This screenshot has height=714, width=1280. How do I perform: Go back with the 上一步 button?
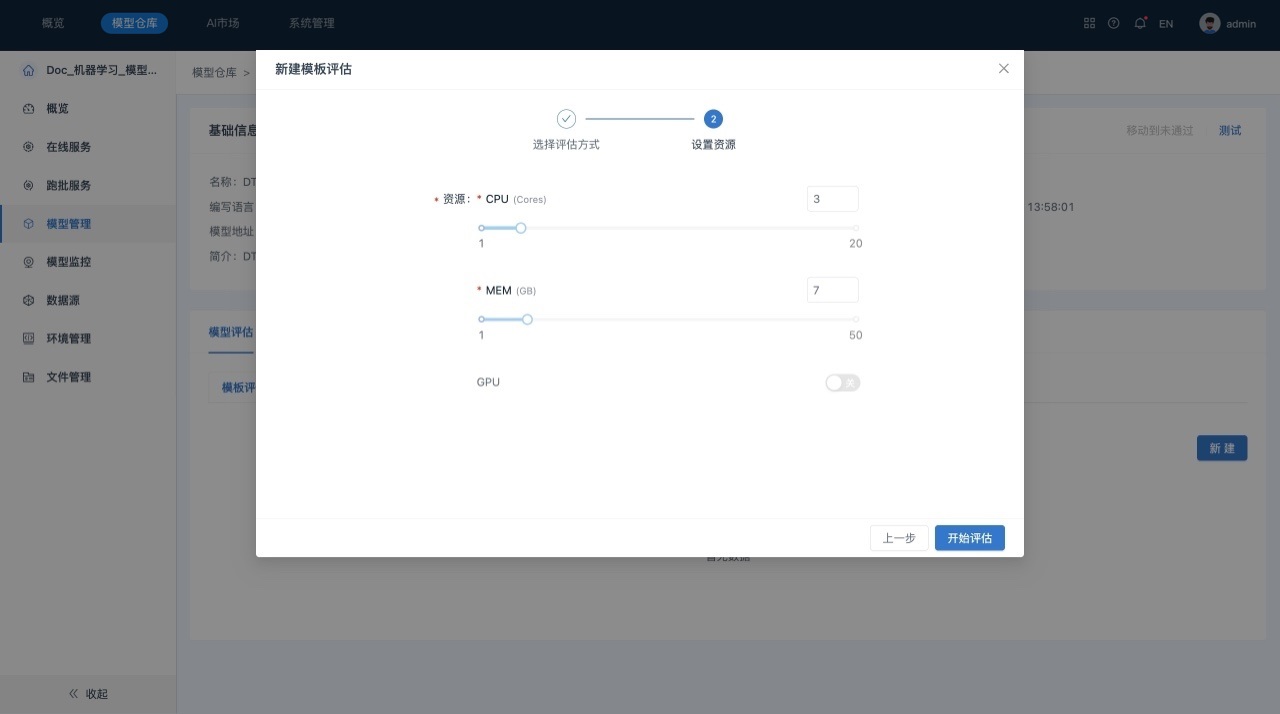[898, 538]
